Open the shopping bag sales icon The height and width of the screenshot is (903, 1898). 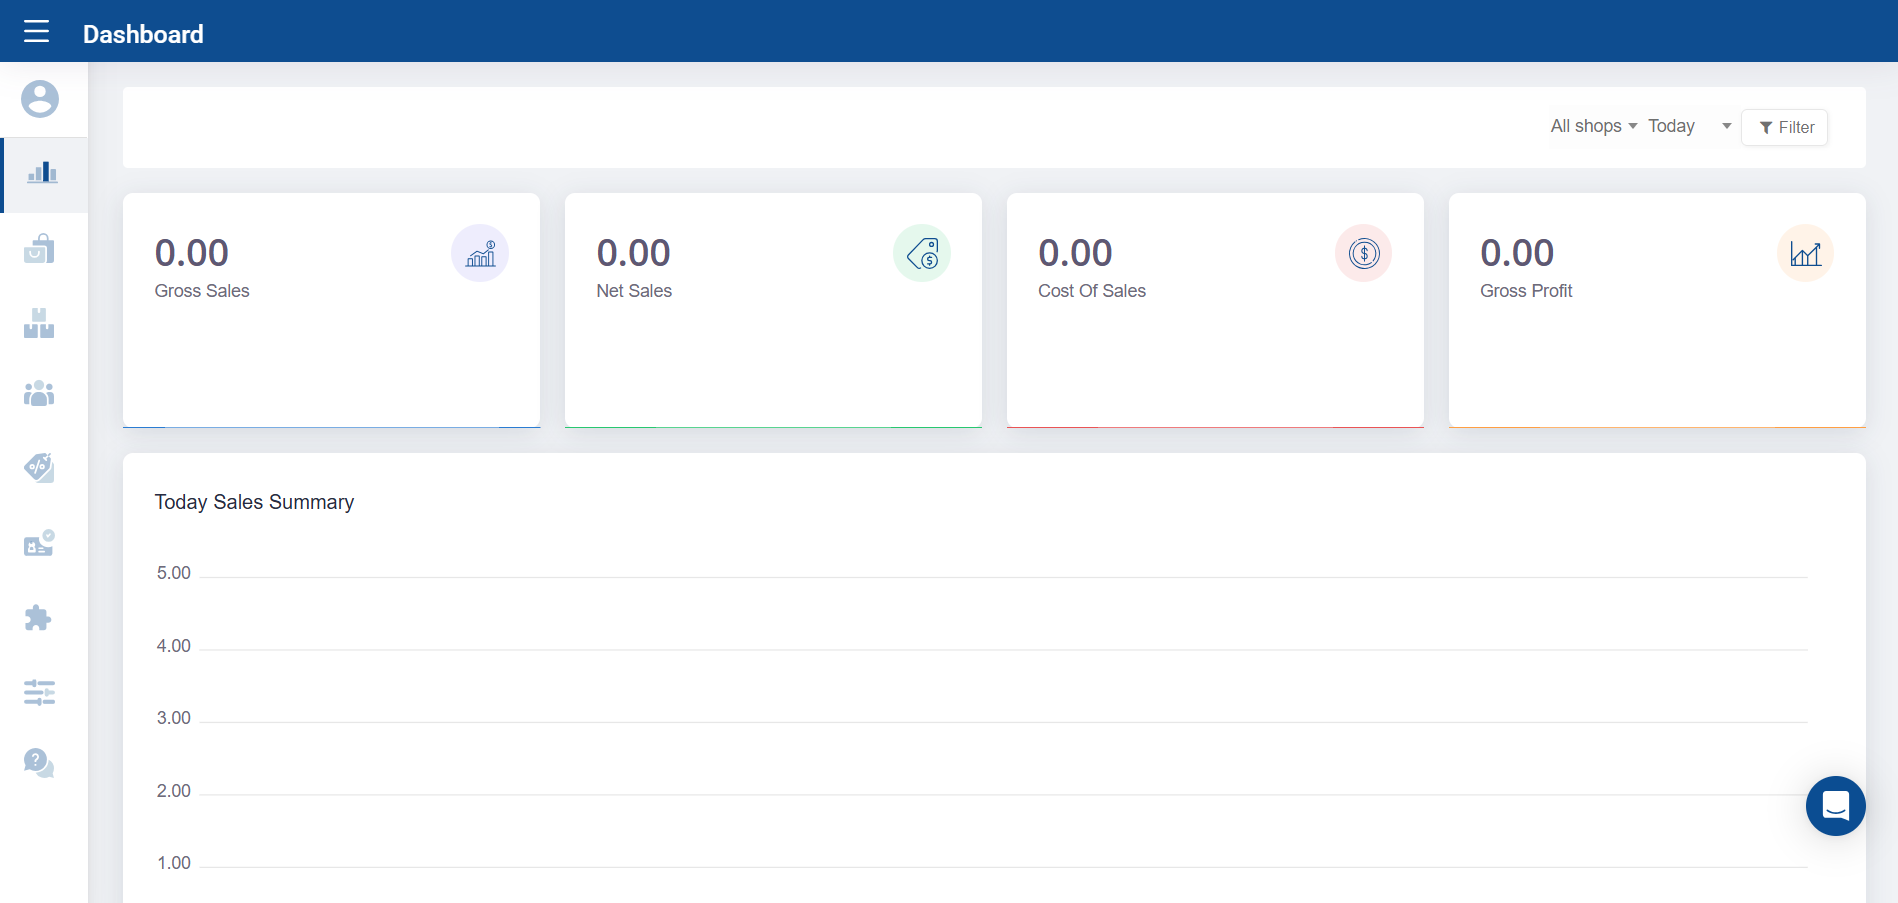[39, 249]
